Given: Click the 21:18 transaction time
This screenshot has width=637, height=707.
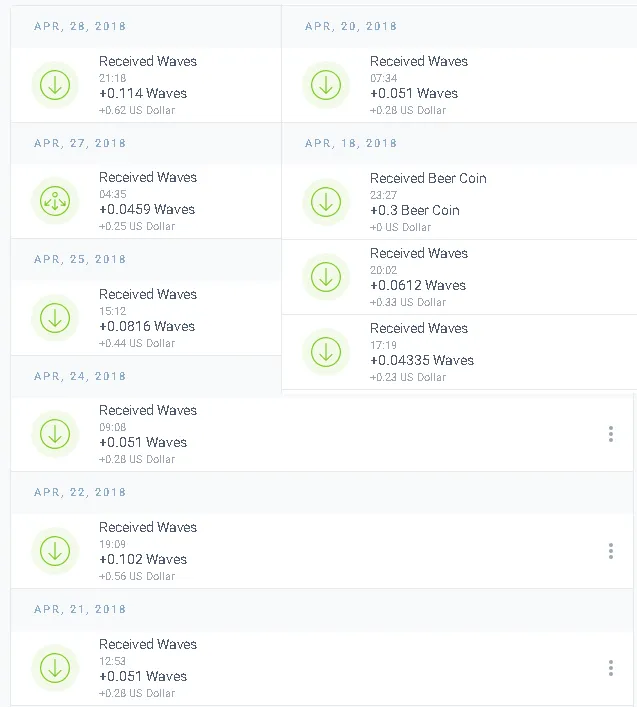Looking at the screenshot, I should coord(113,78).
